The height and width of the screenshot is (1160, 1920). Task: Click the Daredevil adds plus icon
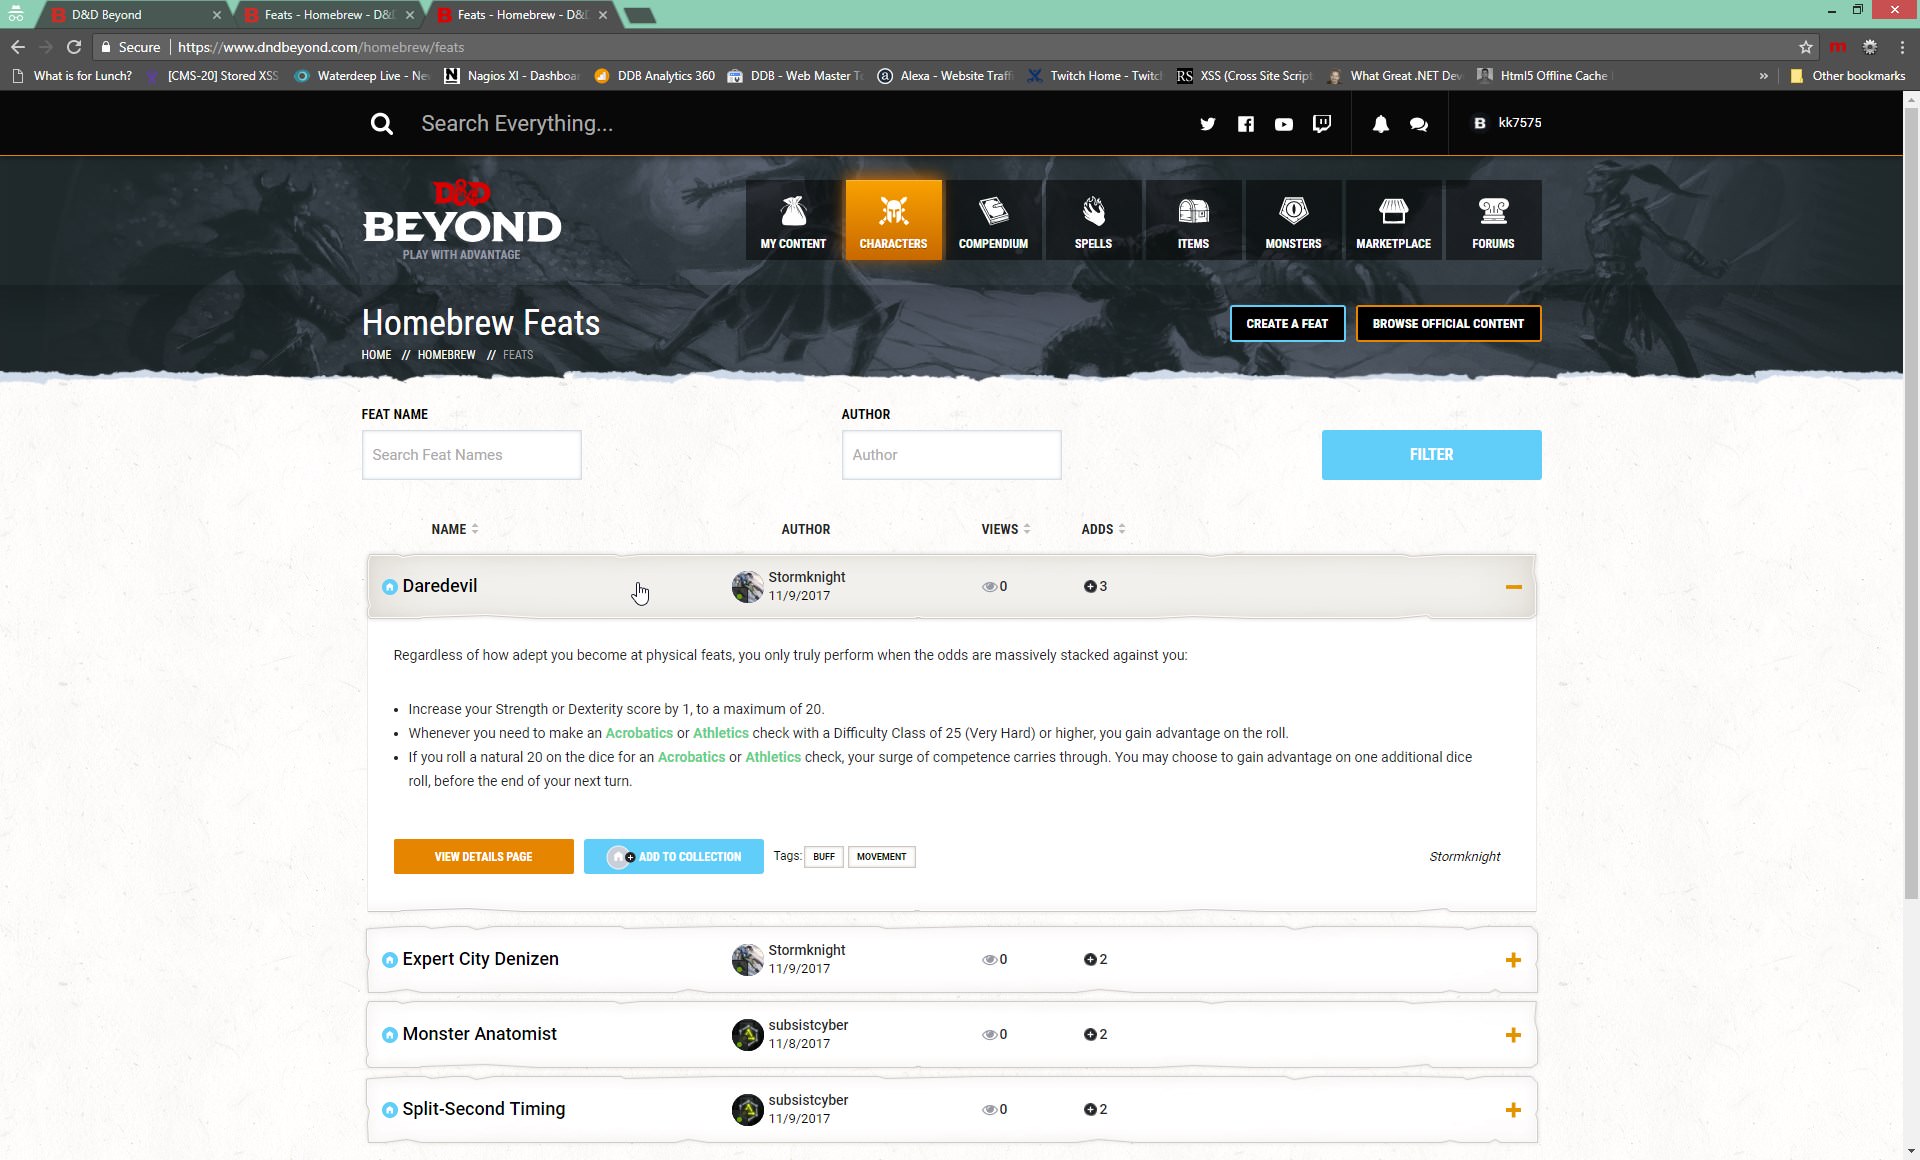[1090, 587]
